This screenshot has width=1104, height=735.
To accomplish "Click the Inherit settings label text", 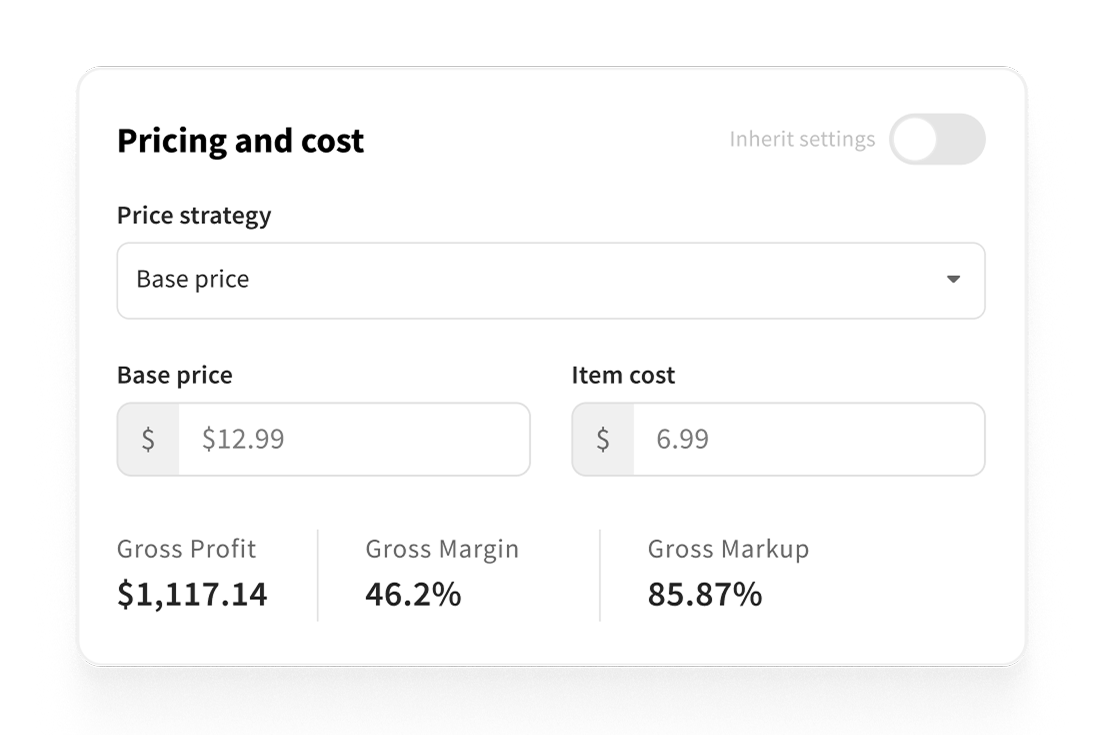I will pos(802,139).
